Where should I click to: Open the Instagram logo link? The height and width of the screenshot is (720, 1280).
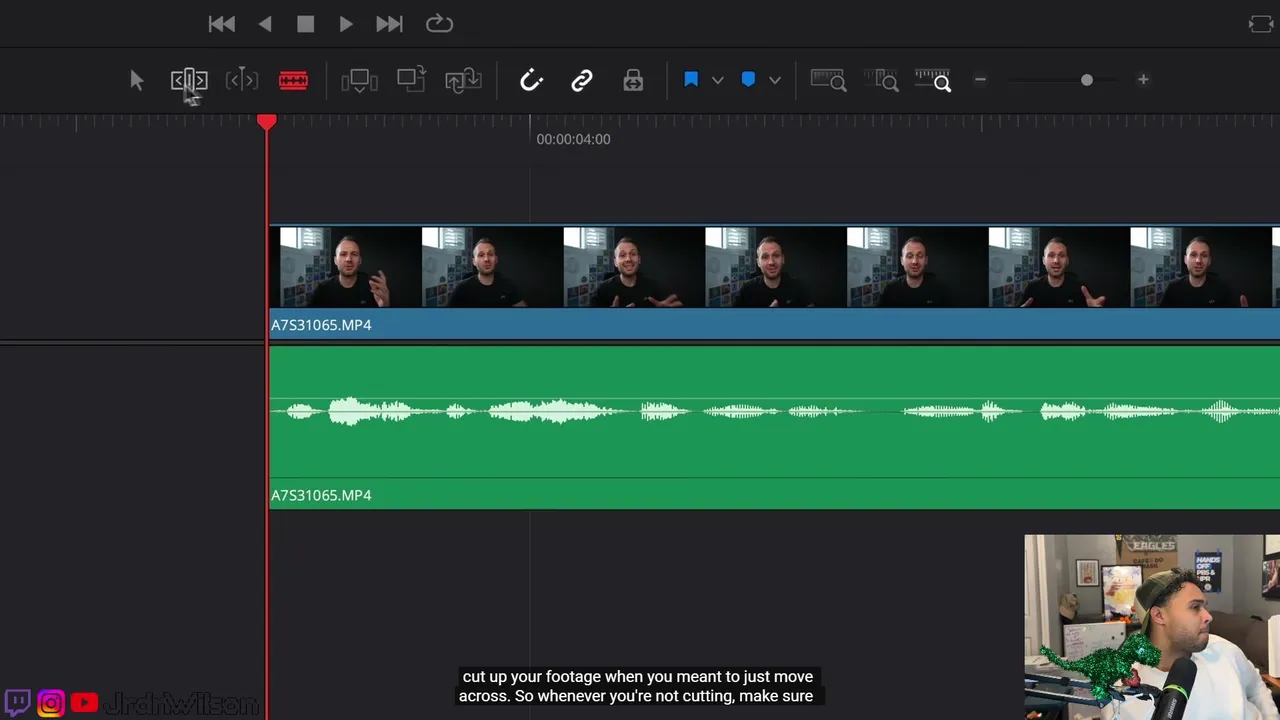51,703
